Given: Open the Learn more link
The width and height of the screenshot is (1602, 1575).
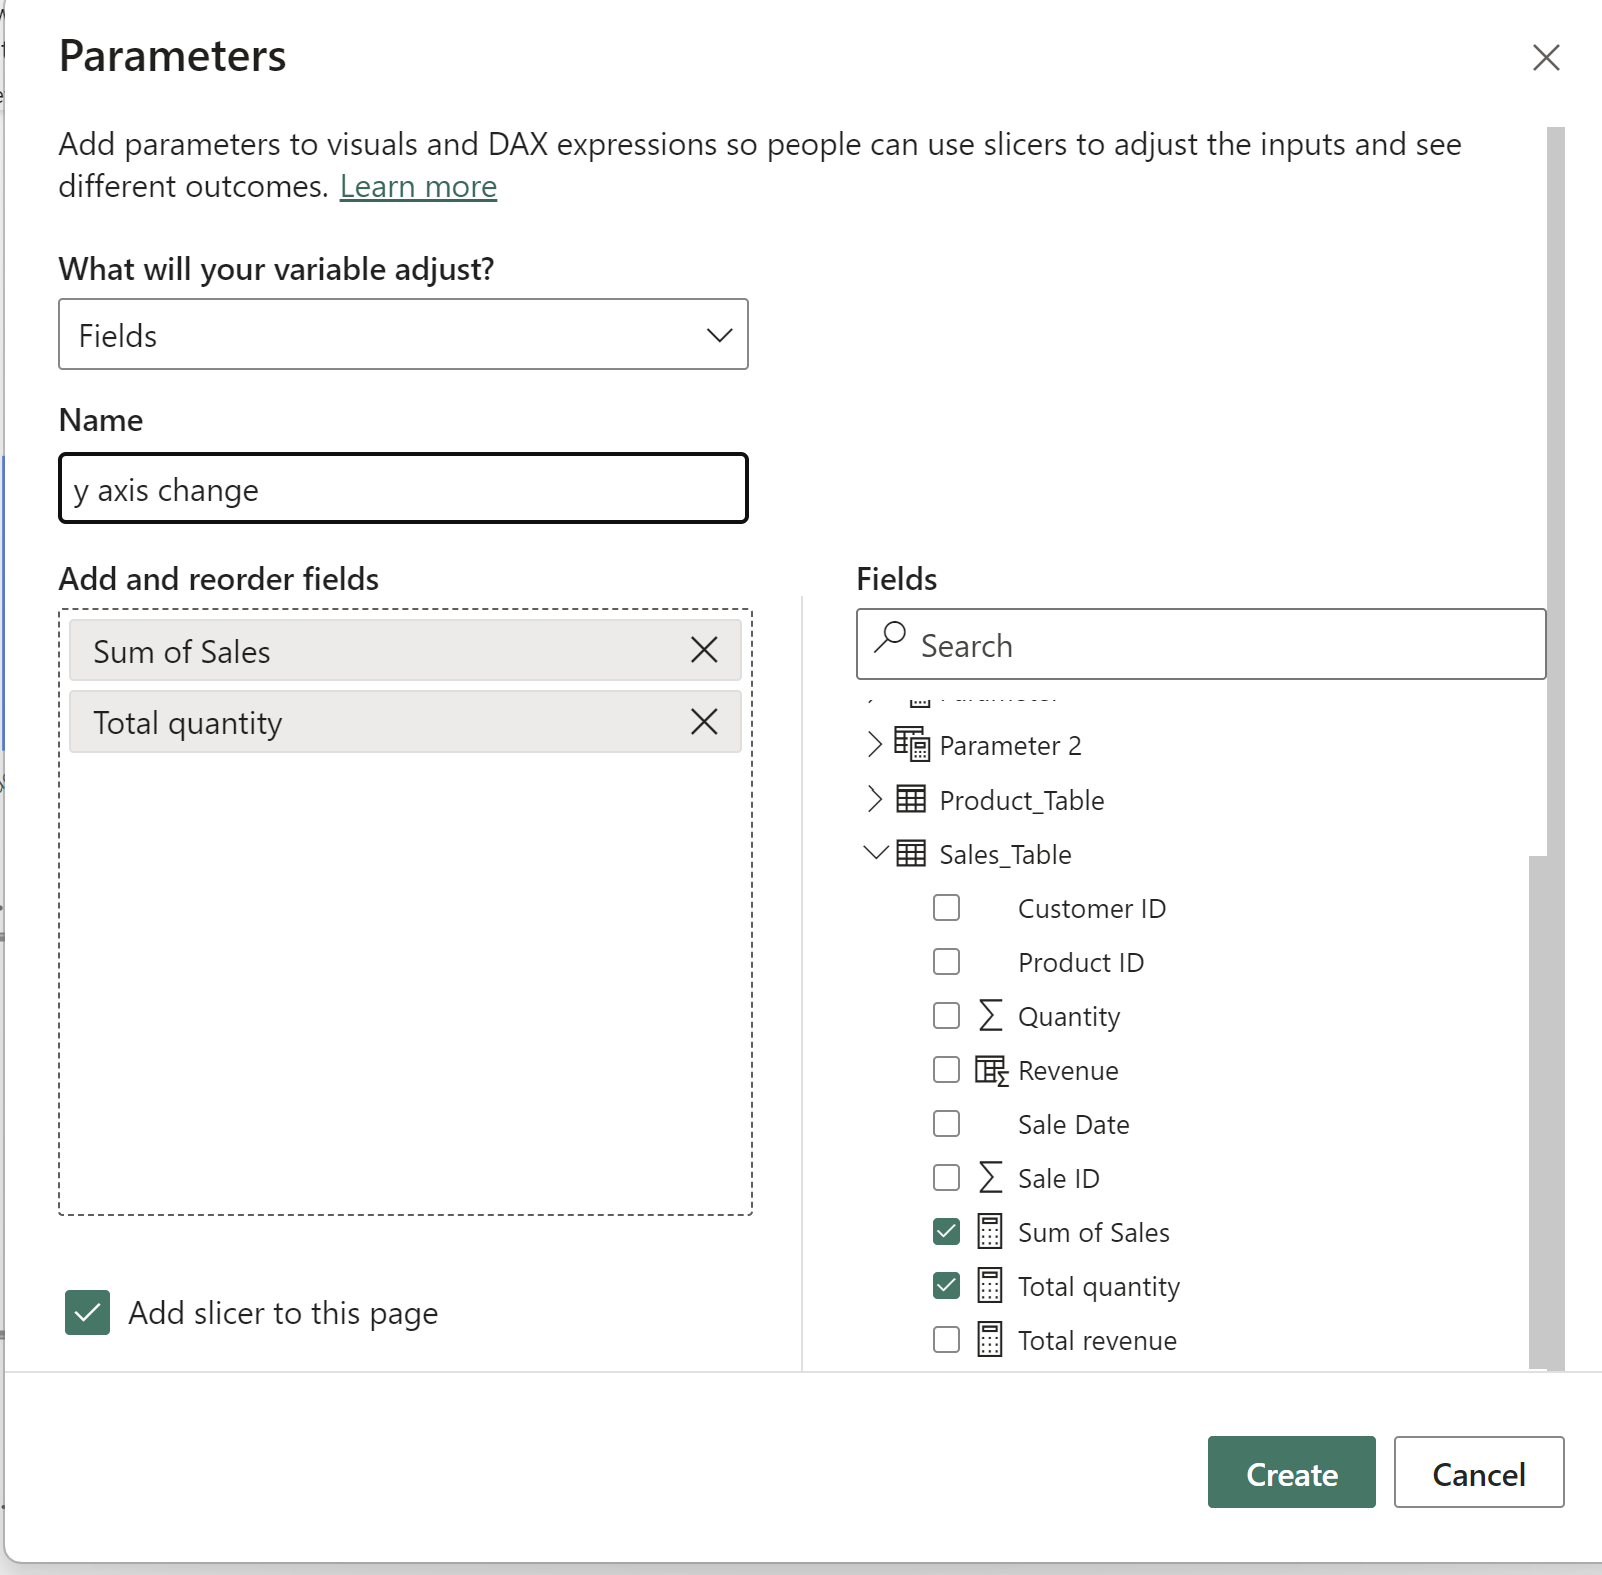Looking at the screenshot, I should tap(418, 187).
